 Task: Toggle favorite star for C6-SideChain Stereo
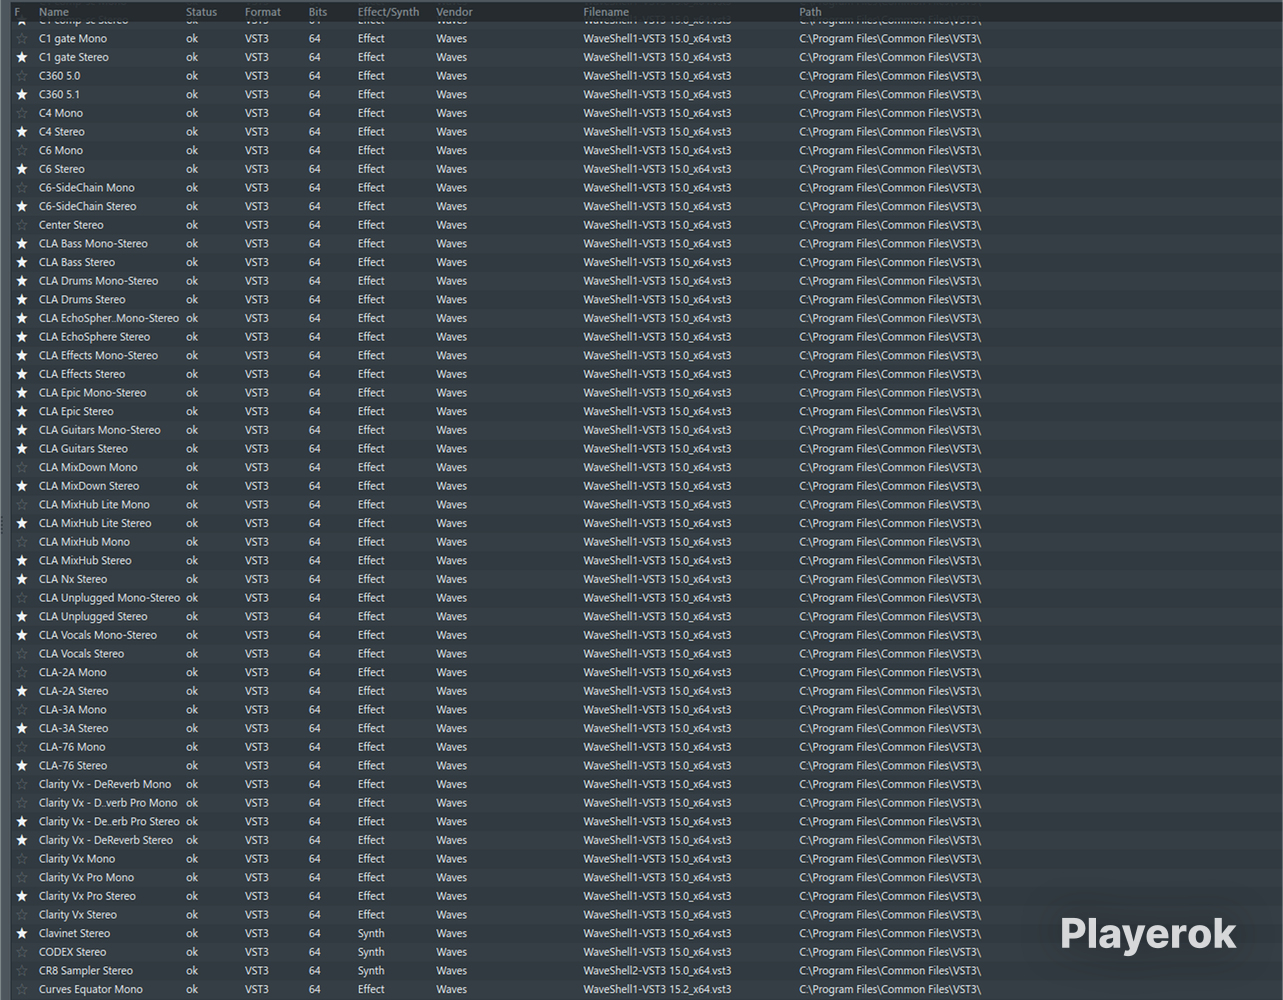click(x=22, y=207)
